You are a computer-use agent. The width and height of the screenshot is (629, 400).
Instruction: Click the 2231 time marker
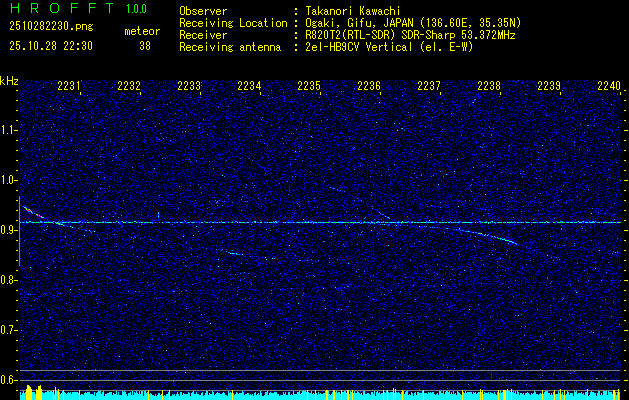[69, 86]
